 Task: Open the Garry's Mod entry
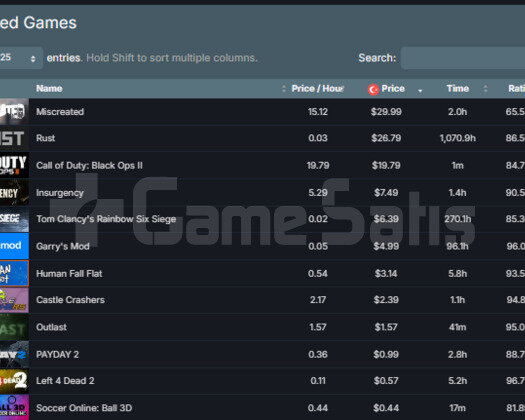coord(63,246)
